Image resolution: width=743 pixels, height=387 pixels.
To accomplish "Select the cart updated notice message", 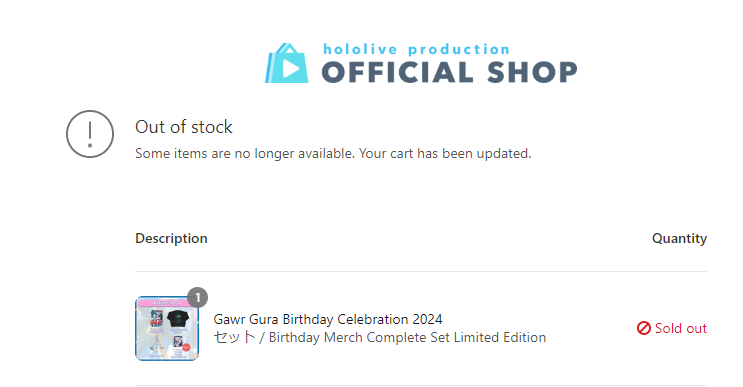I will [x=333, y=153].
